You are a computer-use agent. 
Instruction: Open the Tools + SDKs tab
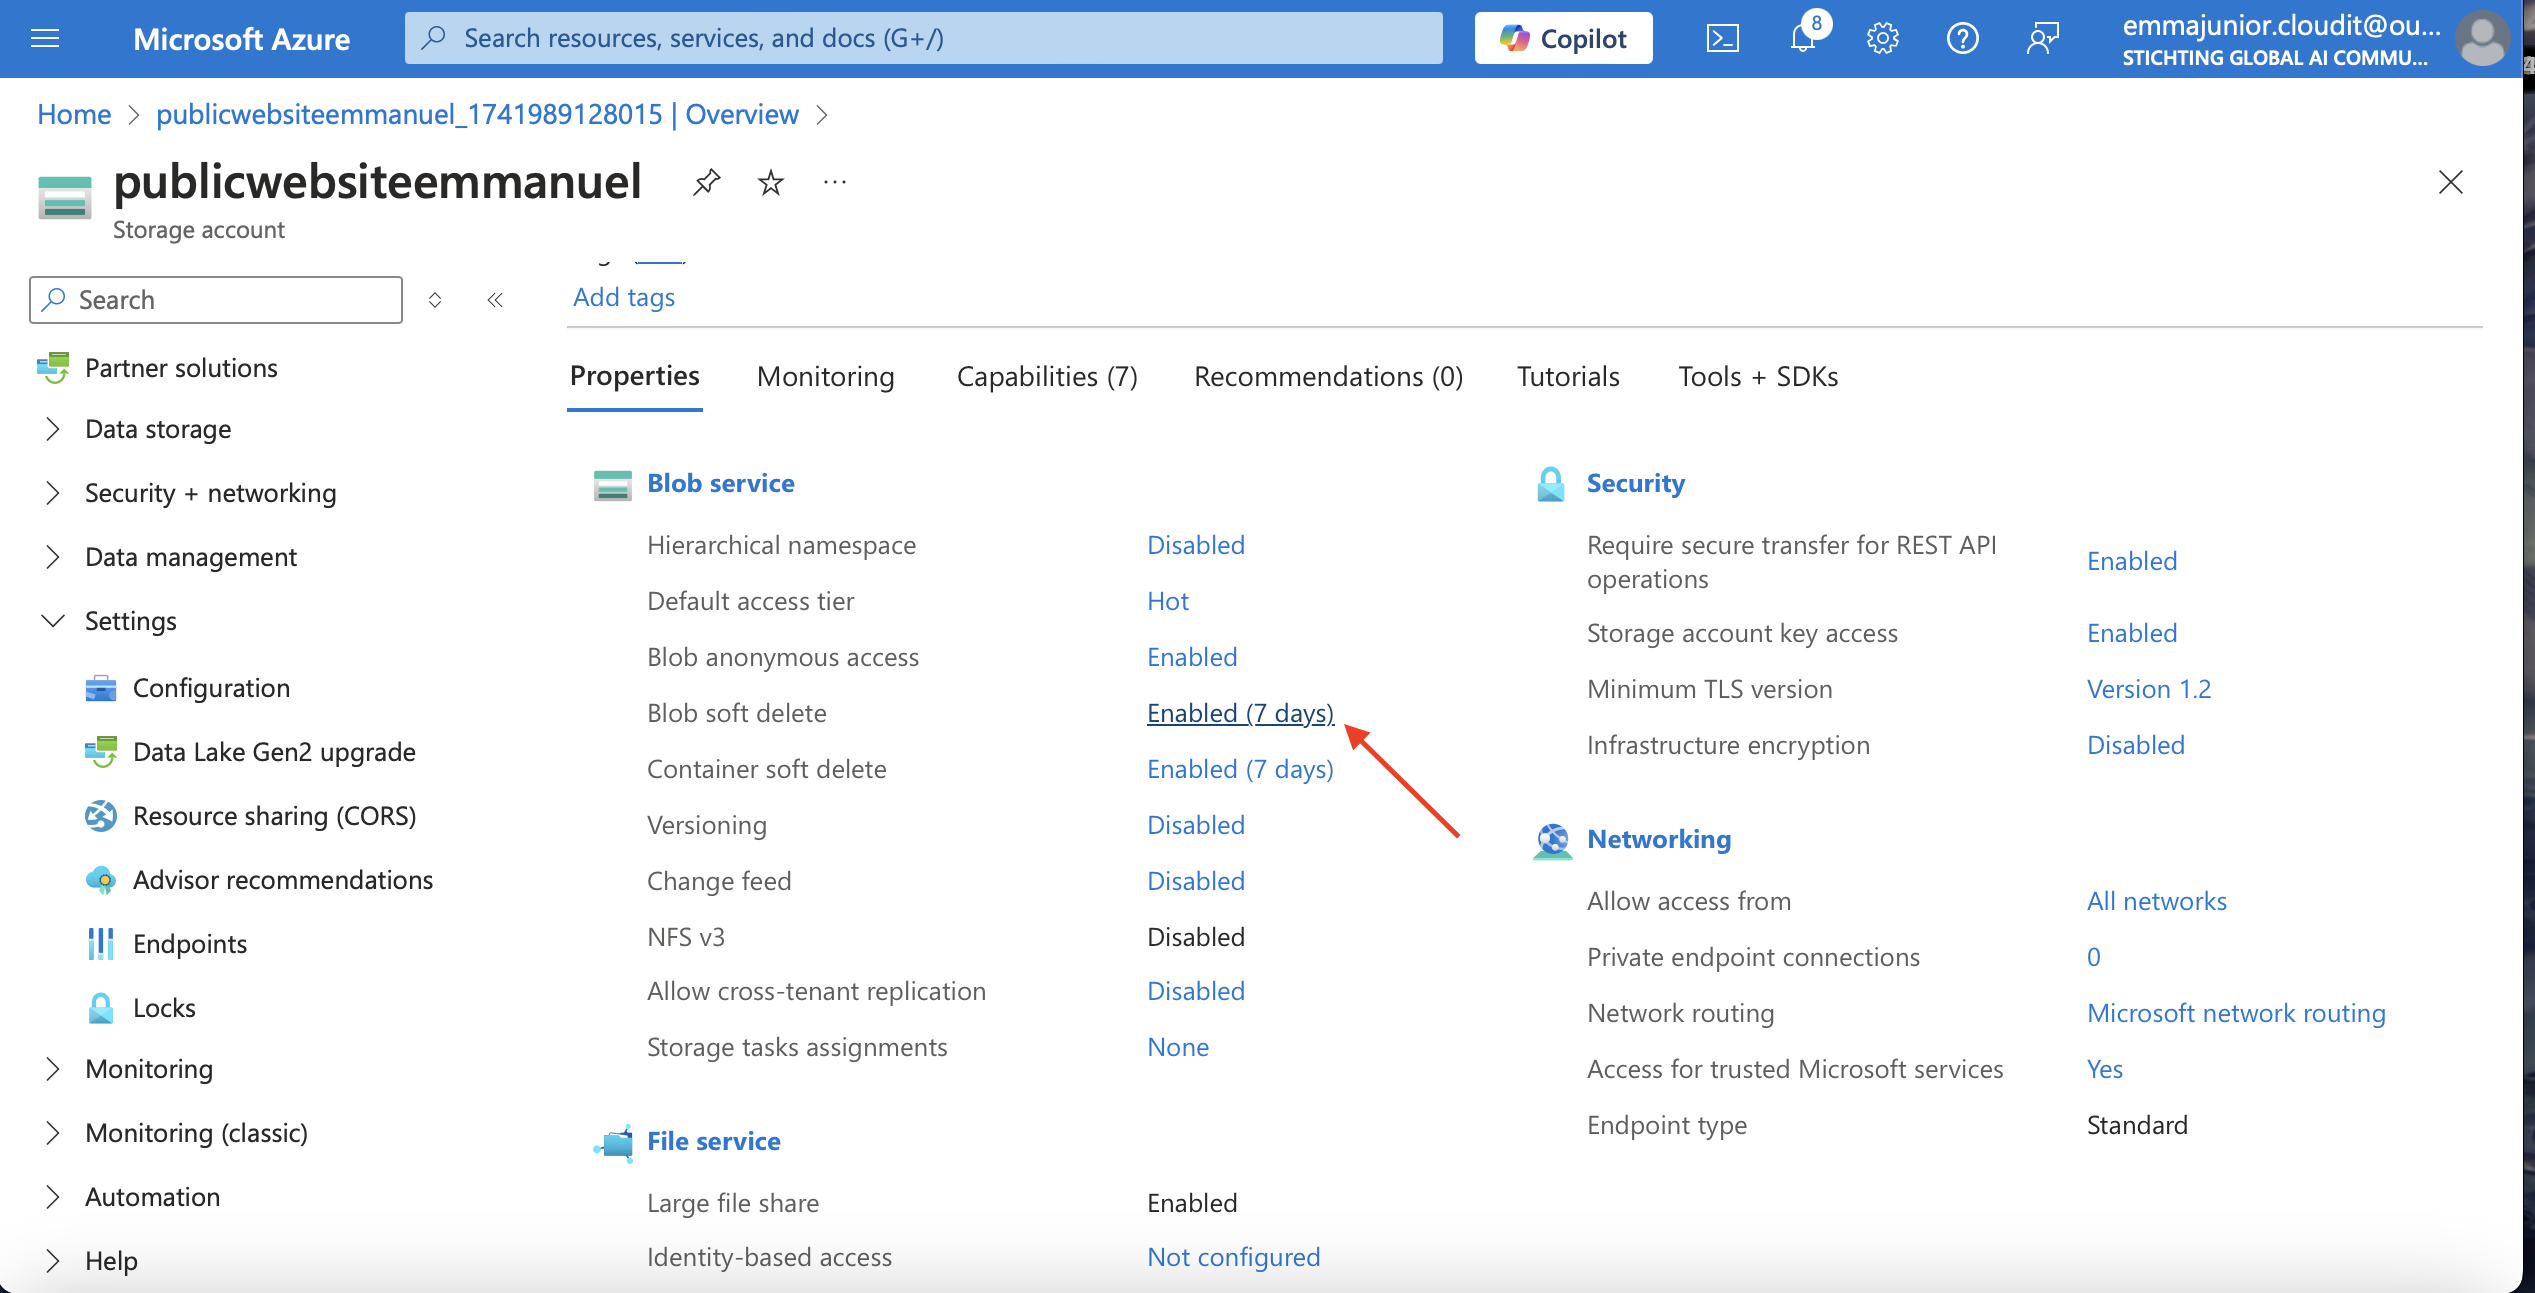1758,377
